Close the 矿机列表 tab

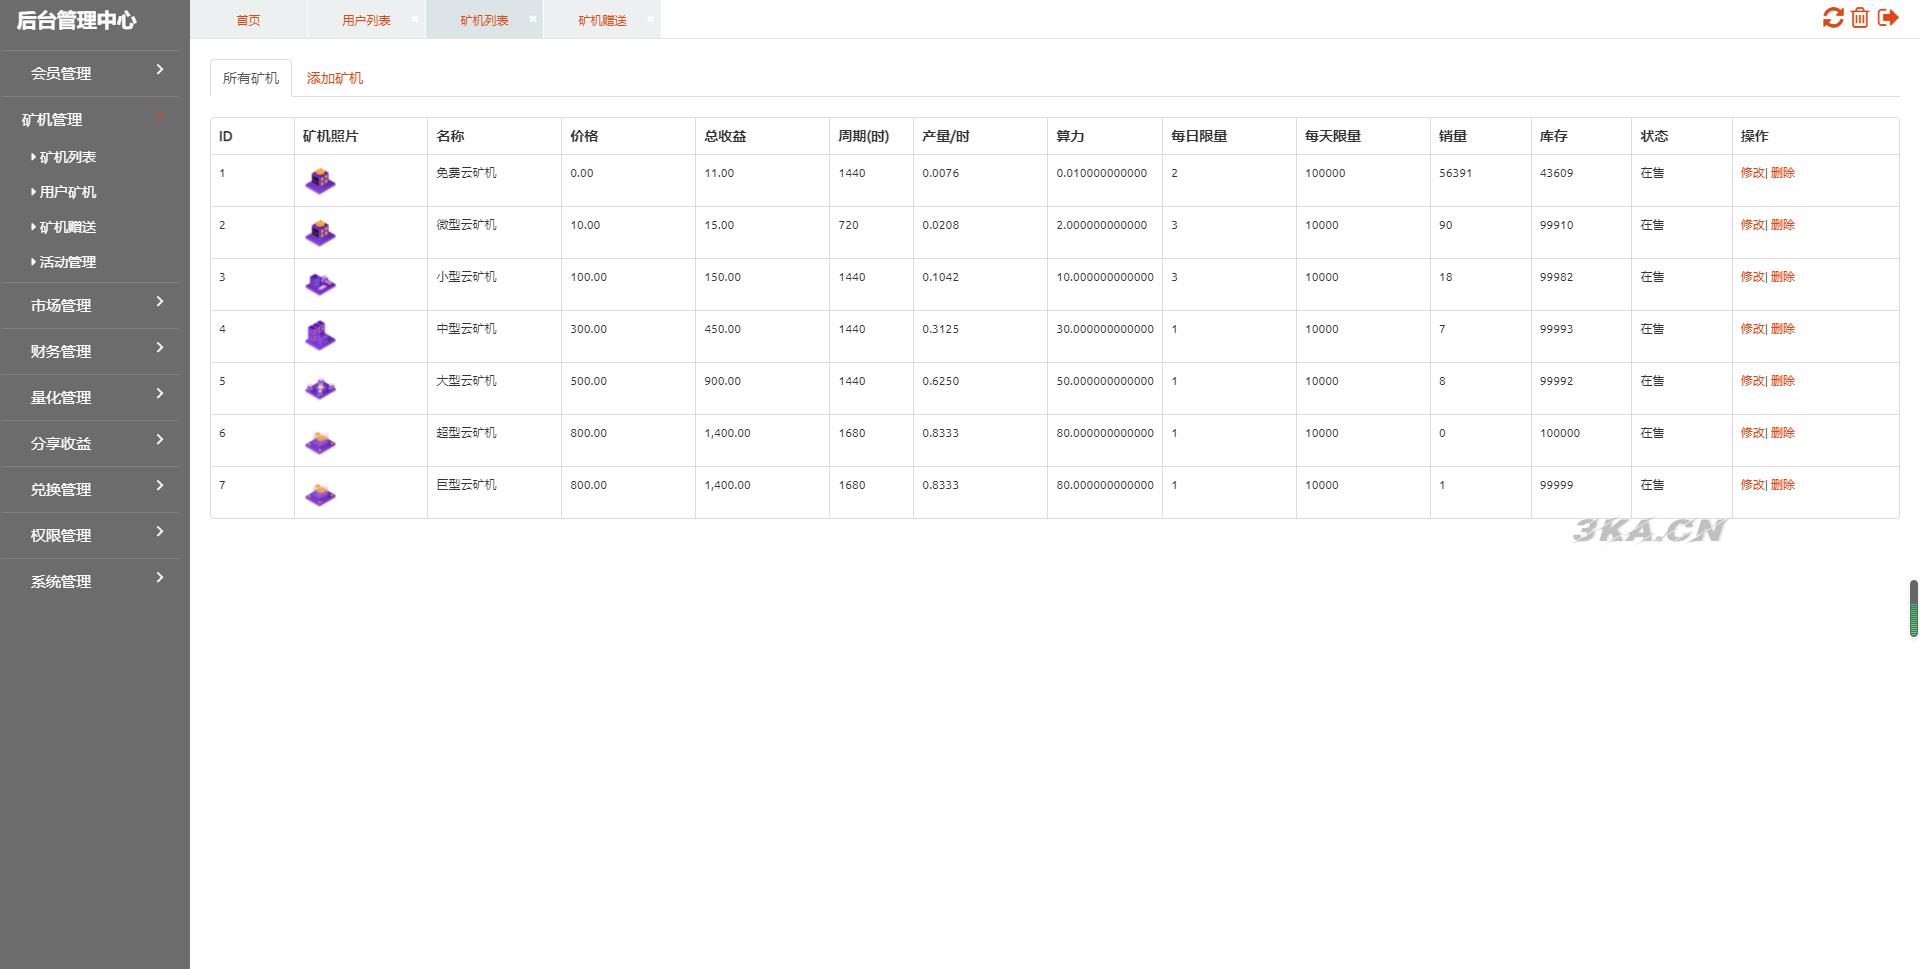tap(533, 19)
